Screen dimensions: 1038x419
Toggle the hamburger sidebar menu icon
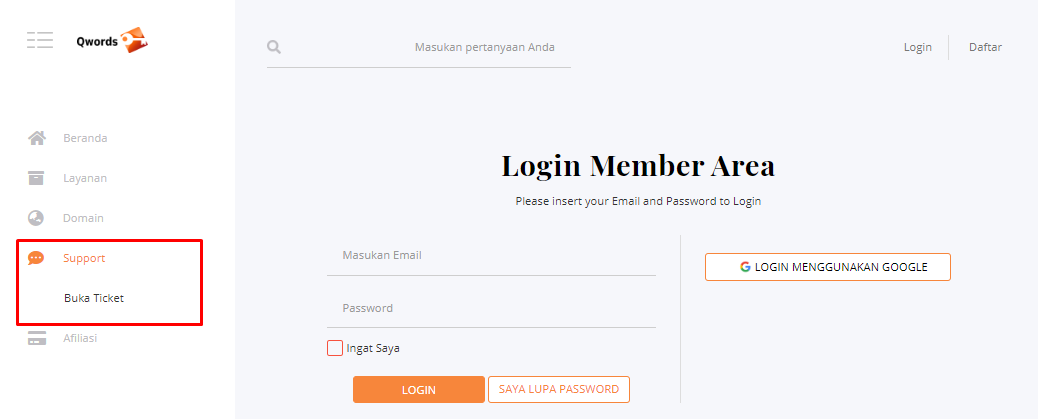40,40
